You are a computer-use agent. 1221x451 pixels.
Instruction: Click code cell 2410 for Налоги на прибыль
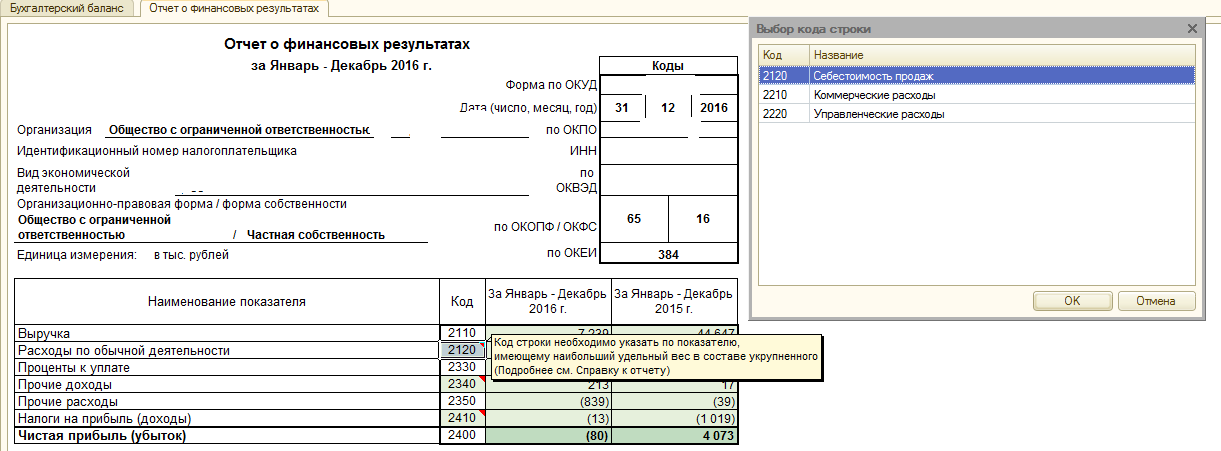462,418
